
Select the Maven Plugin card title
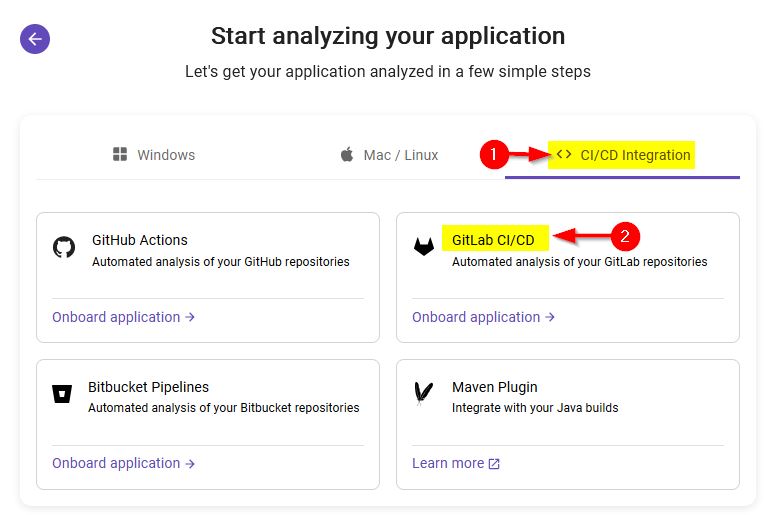495,387
